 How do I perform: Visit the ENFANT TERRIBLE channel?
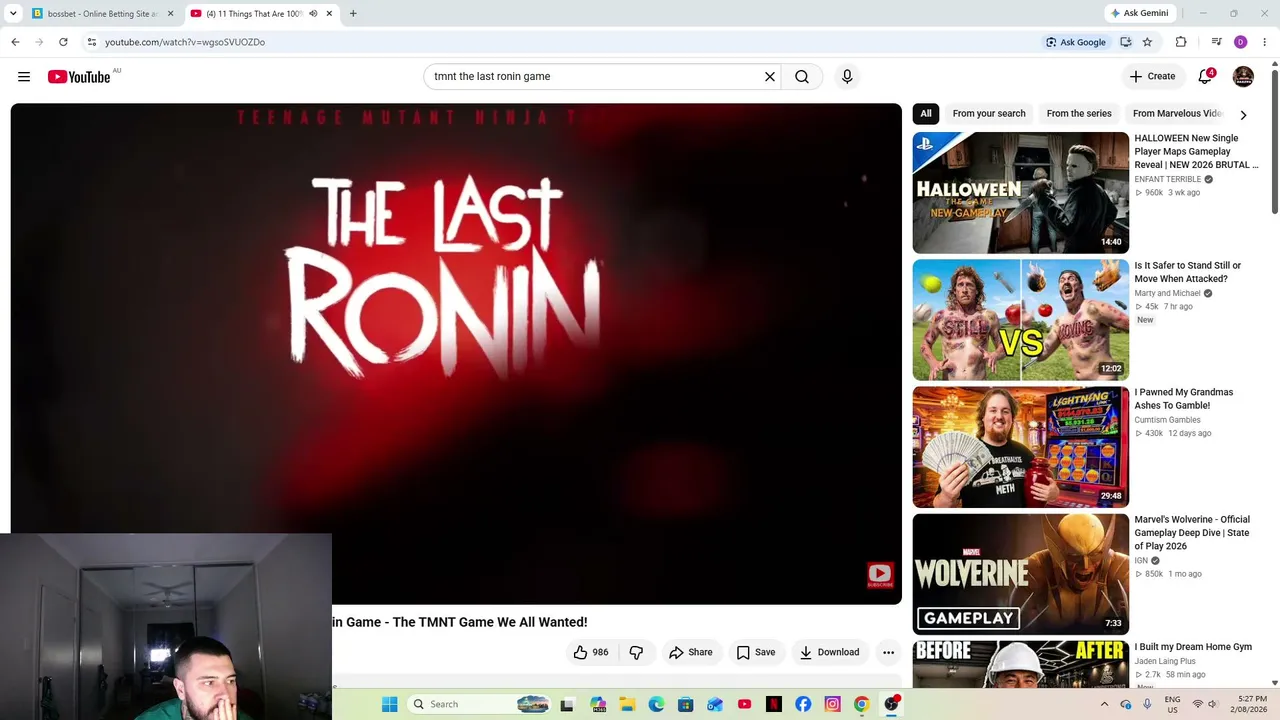click(x=1168, y=180)
